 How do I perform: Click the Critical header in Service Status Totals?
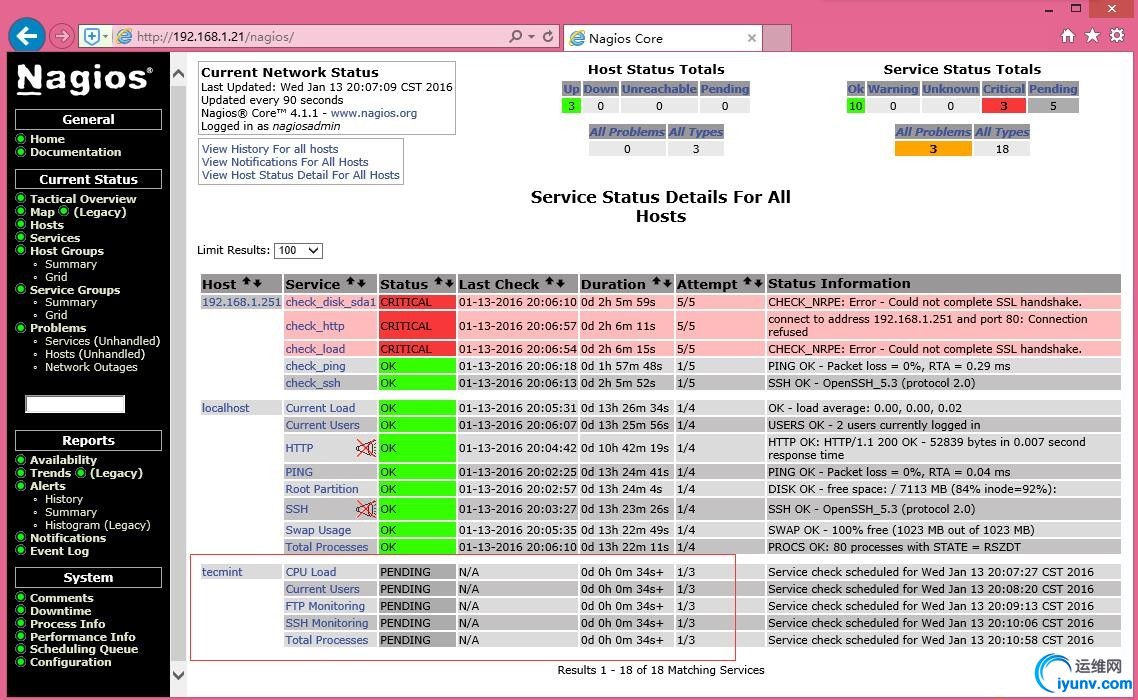point(1004,89)
